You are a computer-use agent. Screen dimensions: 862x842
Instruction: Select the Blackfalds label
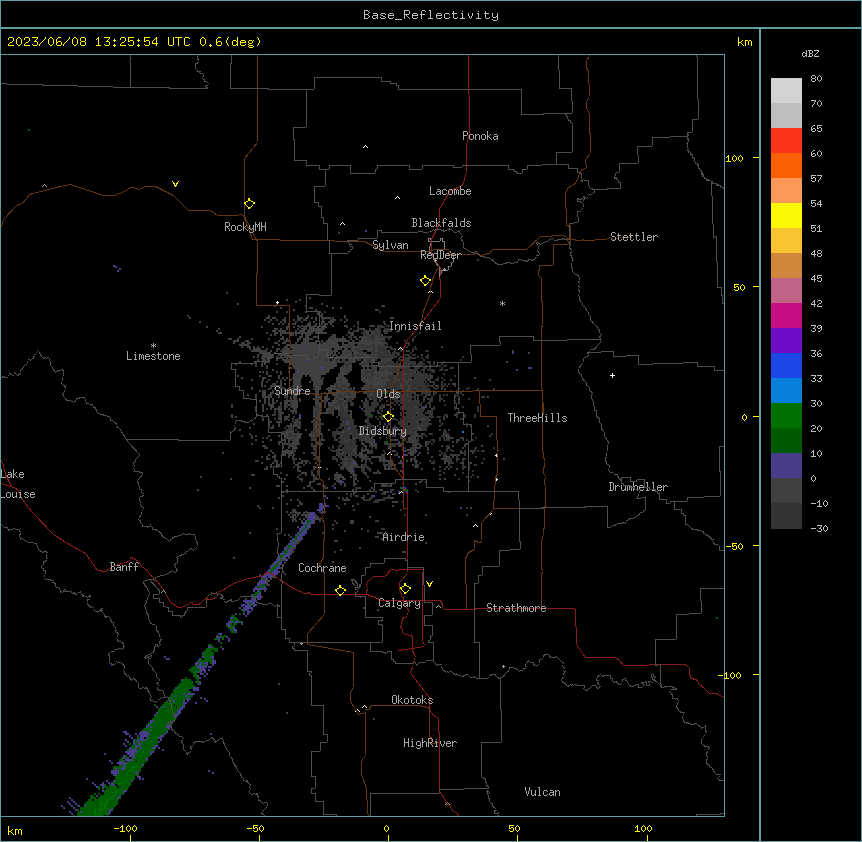coord(441,223)
